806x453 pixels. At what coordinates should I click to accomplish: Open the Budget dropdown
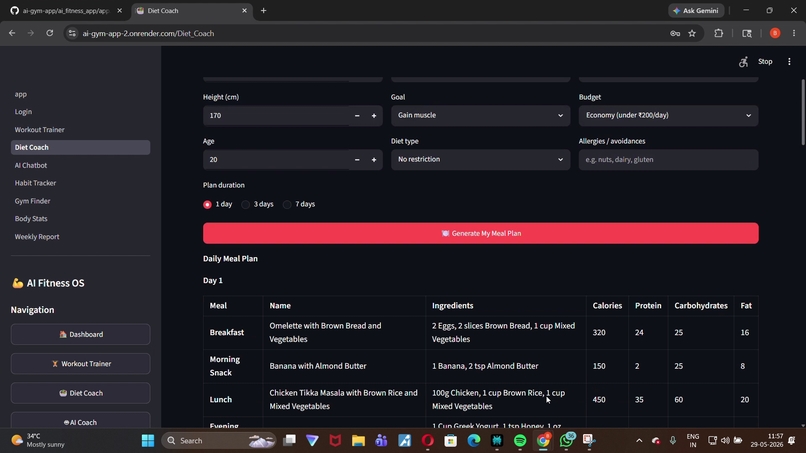(668, 116)
